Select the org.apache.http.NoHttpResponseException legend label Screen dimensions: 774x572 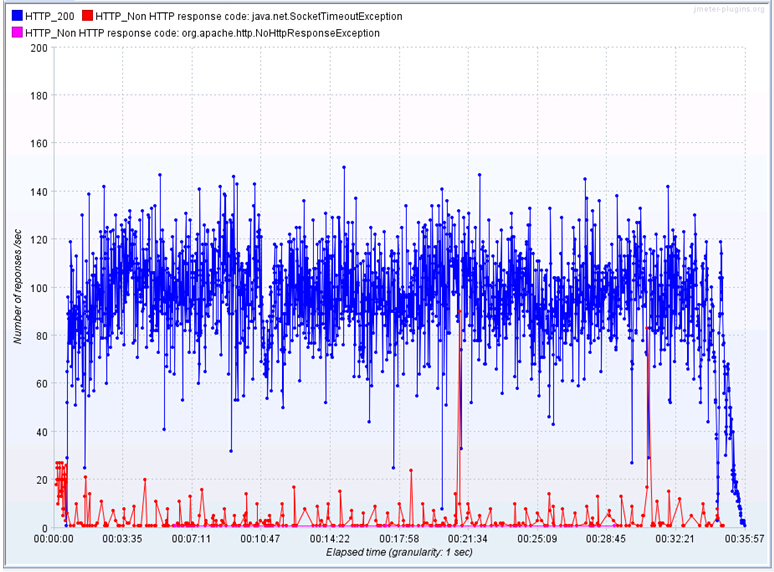pyautogui.click(x=202, y=33)
